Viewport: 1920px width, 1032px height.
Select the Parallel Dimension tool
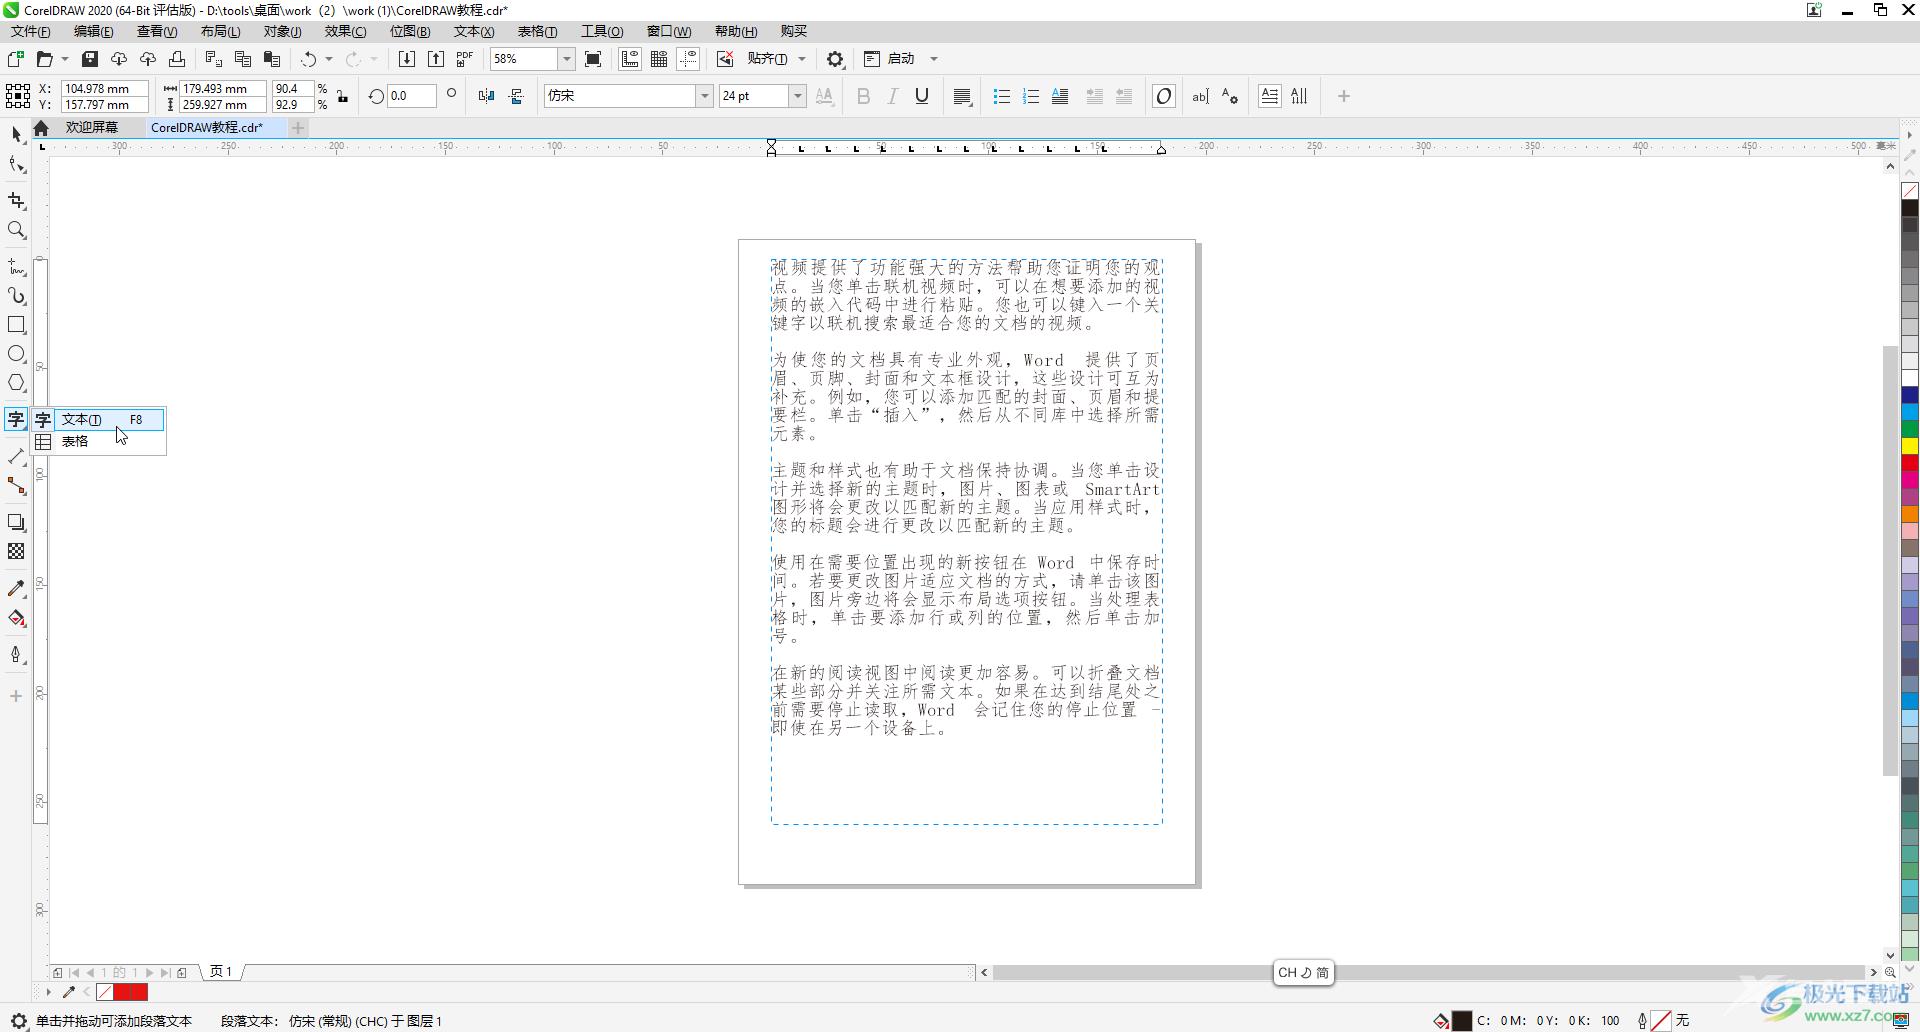click(16, 456)
